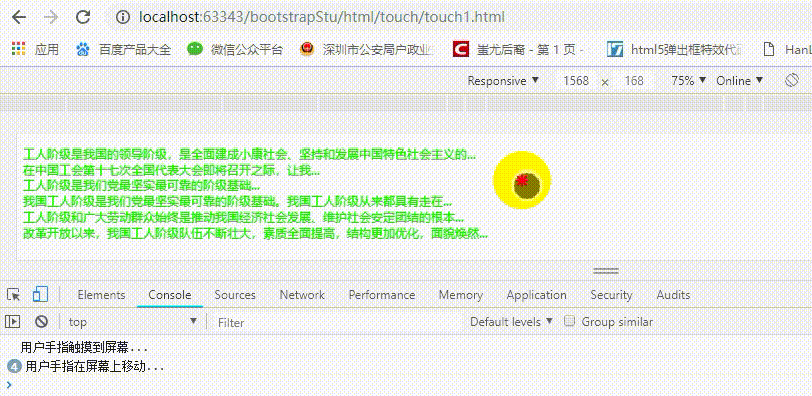Open the 微信公众平台 bookmark
This screenshot has width=812, height=396.
(x=235, y=50)
